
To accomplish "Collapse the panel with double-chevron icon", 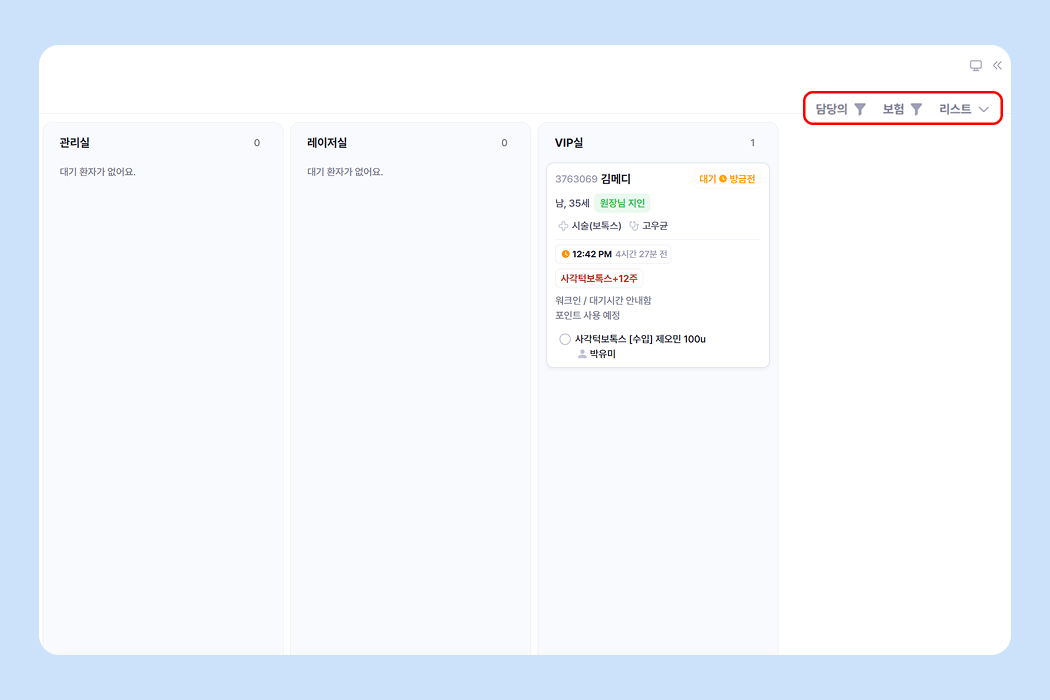I will [x=997, y=66].
